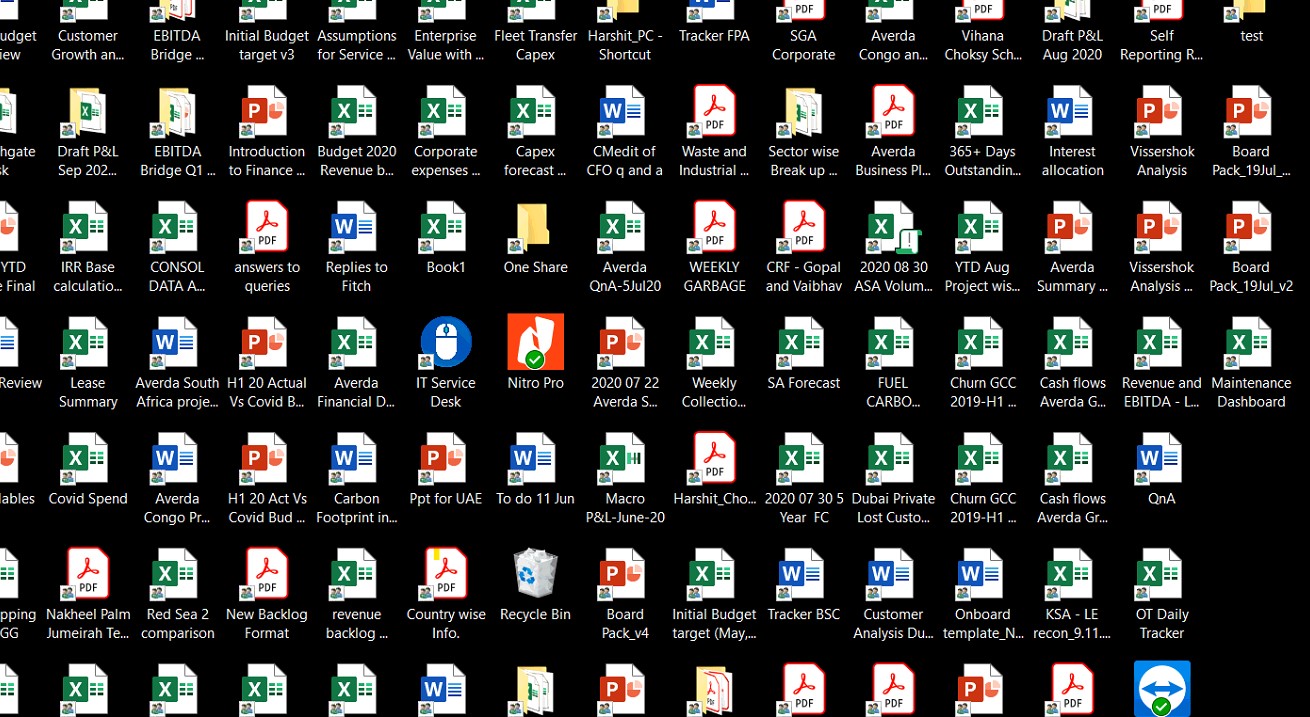Open the Ppt for UAE presentation

point(446,458)
